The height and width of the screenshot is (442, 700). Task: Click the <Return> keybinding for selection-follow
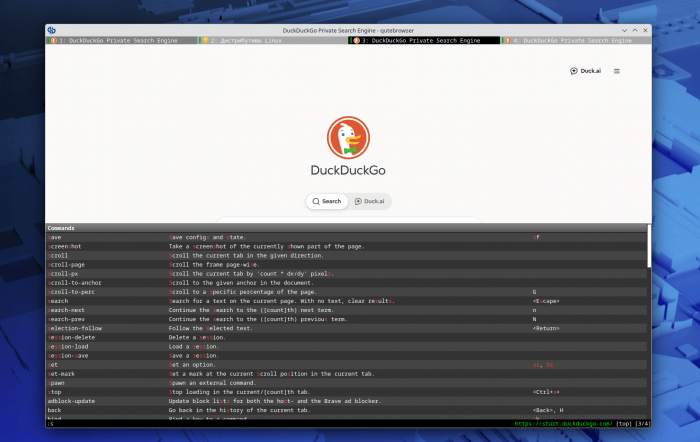click(x=546, y=328)
